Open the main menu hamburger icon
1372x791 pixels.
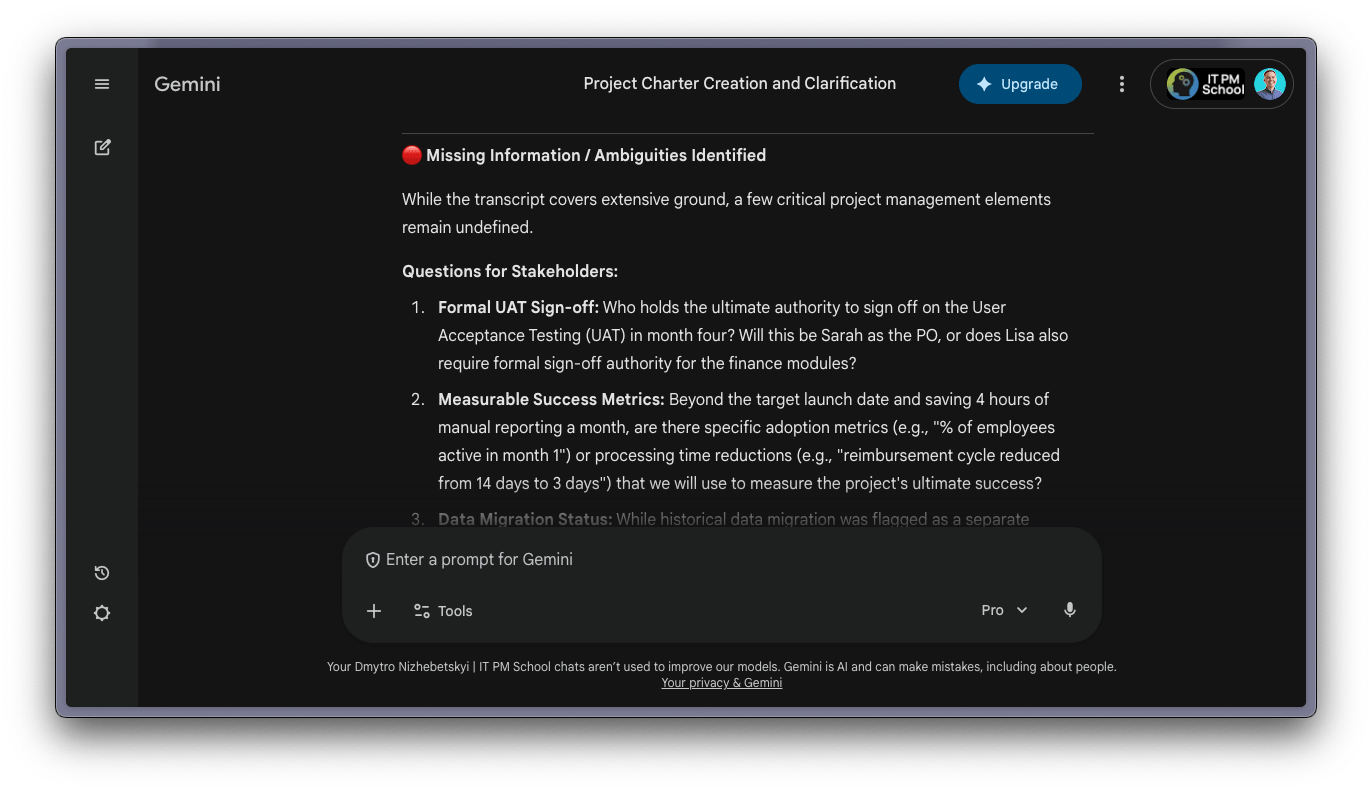(102, 84)
